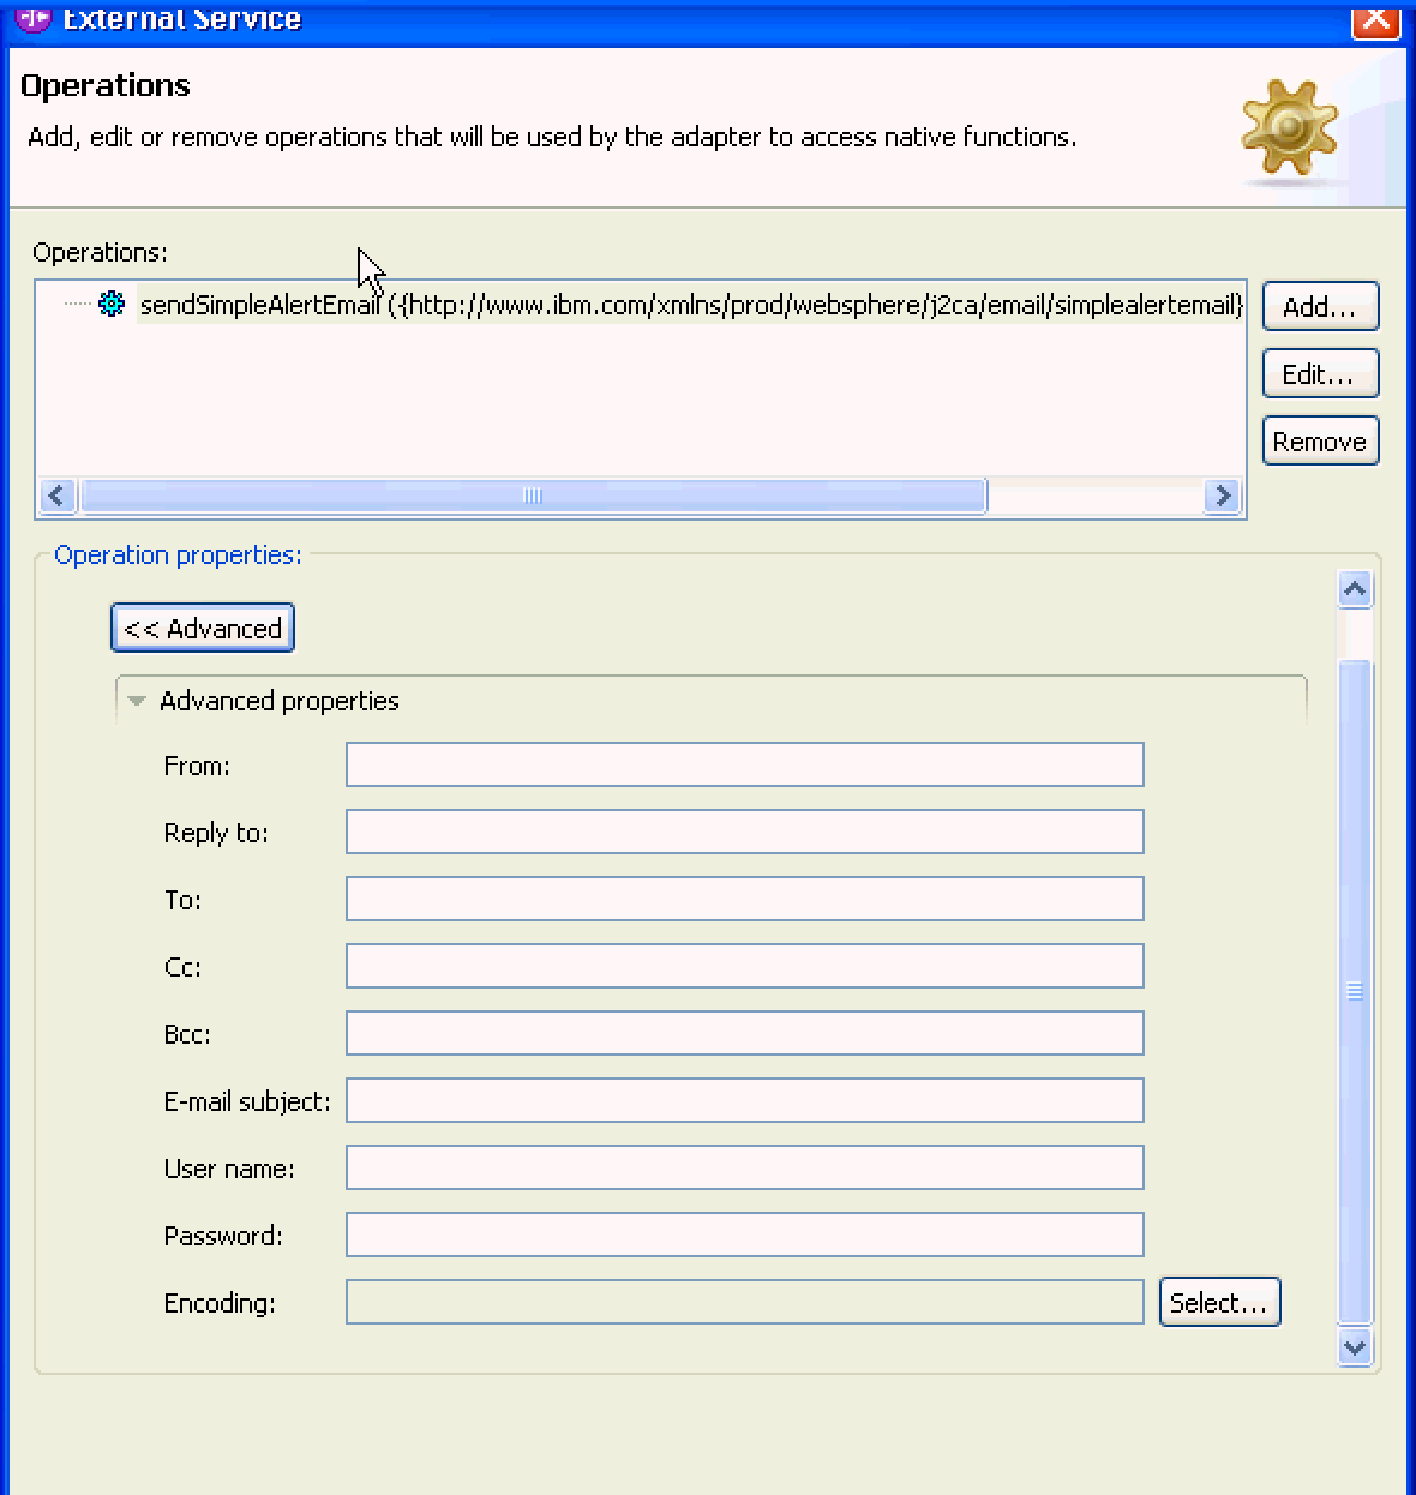Collapse advanced options with << Advanced button
Image resolution: width=1416 pixels, height=1495 pixels.
click(202, 628)
